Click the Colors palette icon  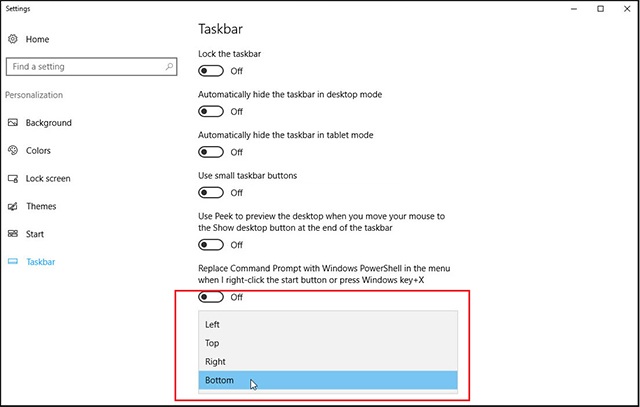coord(13,150)
